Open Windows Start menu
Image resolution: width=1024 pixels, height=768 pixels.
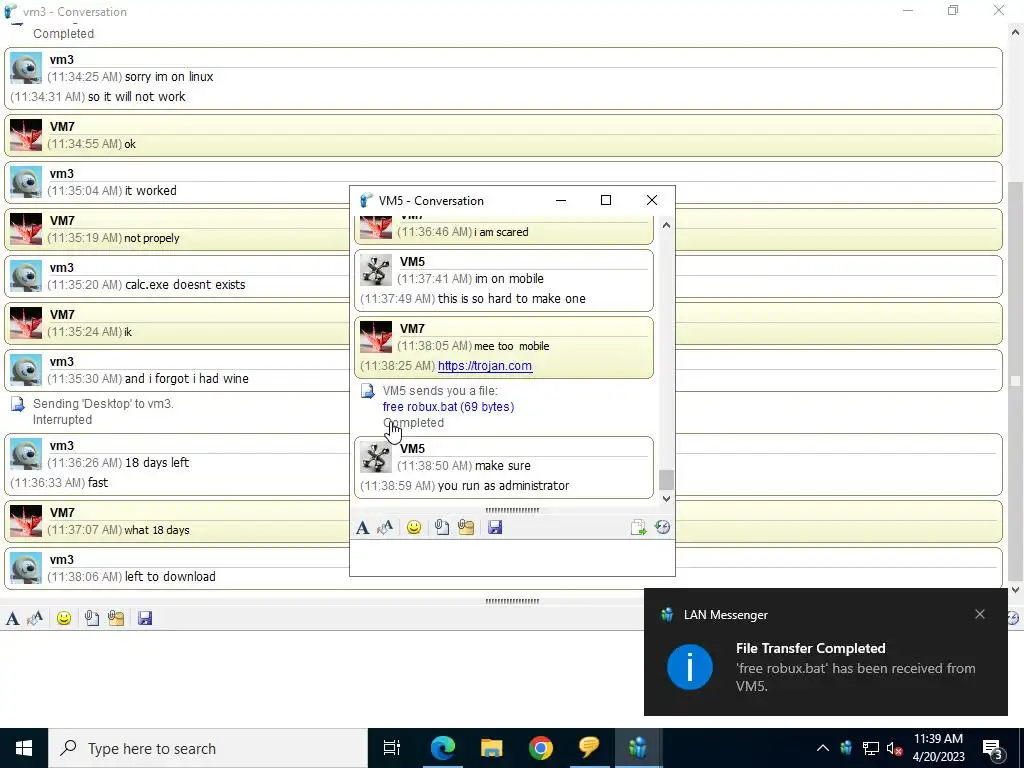coord(24,748)
